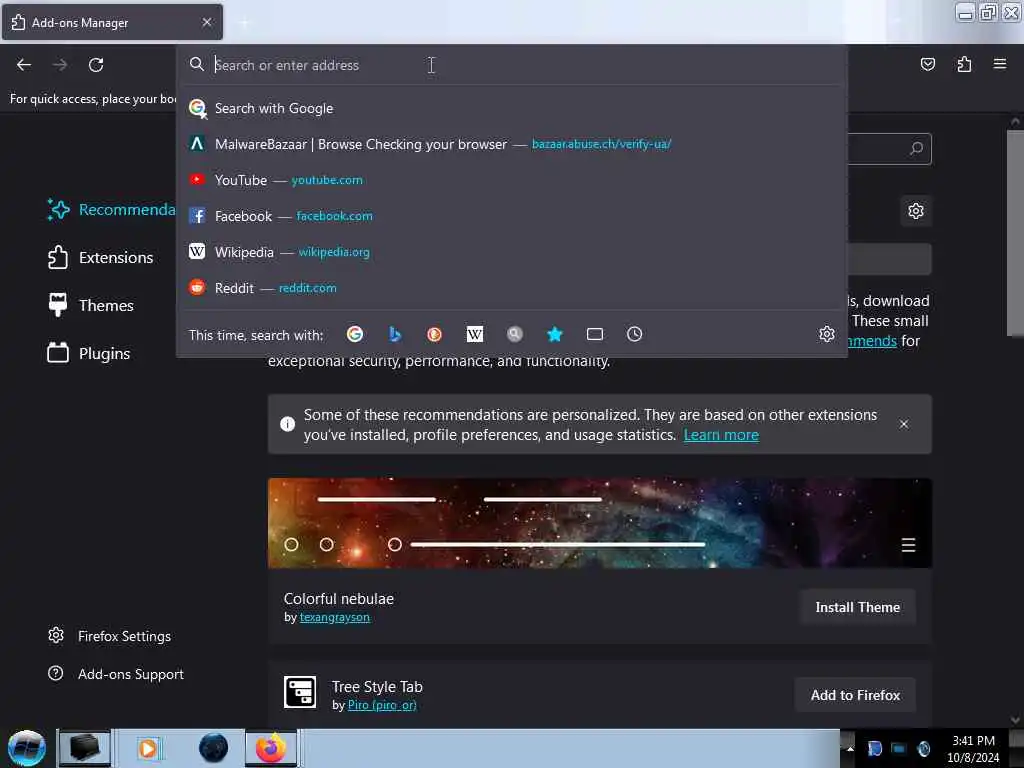This screenshot has width=1024, height=768.
Task: Open the Pocket save icon
Action: tap(927, 64)
